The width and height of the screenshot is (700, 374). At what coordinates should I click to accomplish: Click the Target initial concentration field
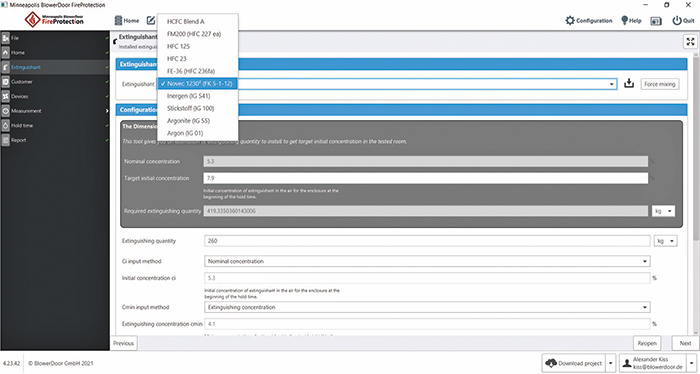tap(425, 178)
